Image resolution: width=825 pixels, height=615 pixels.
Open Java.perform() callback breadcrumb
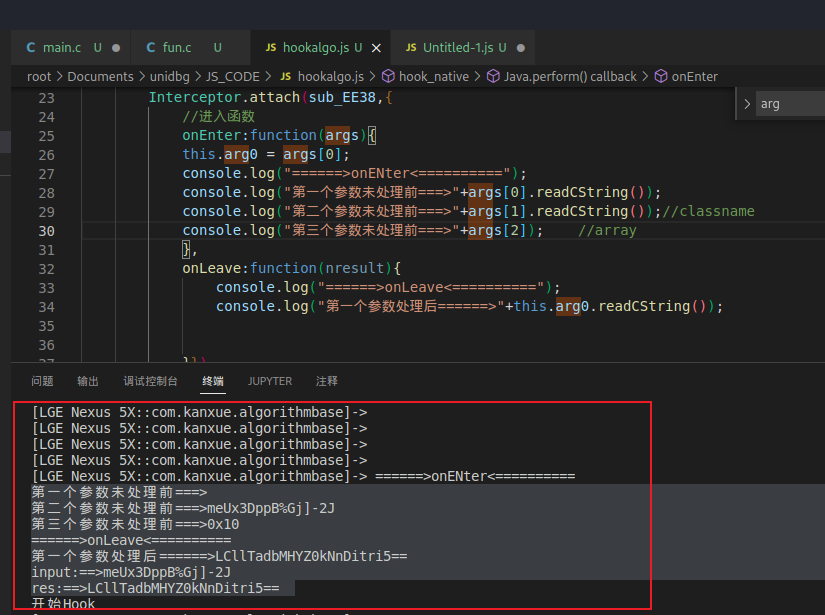click(570, 77)
